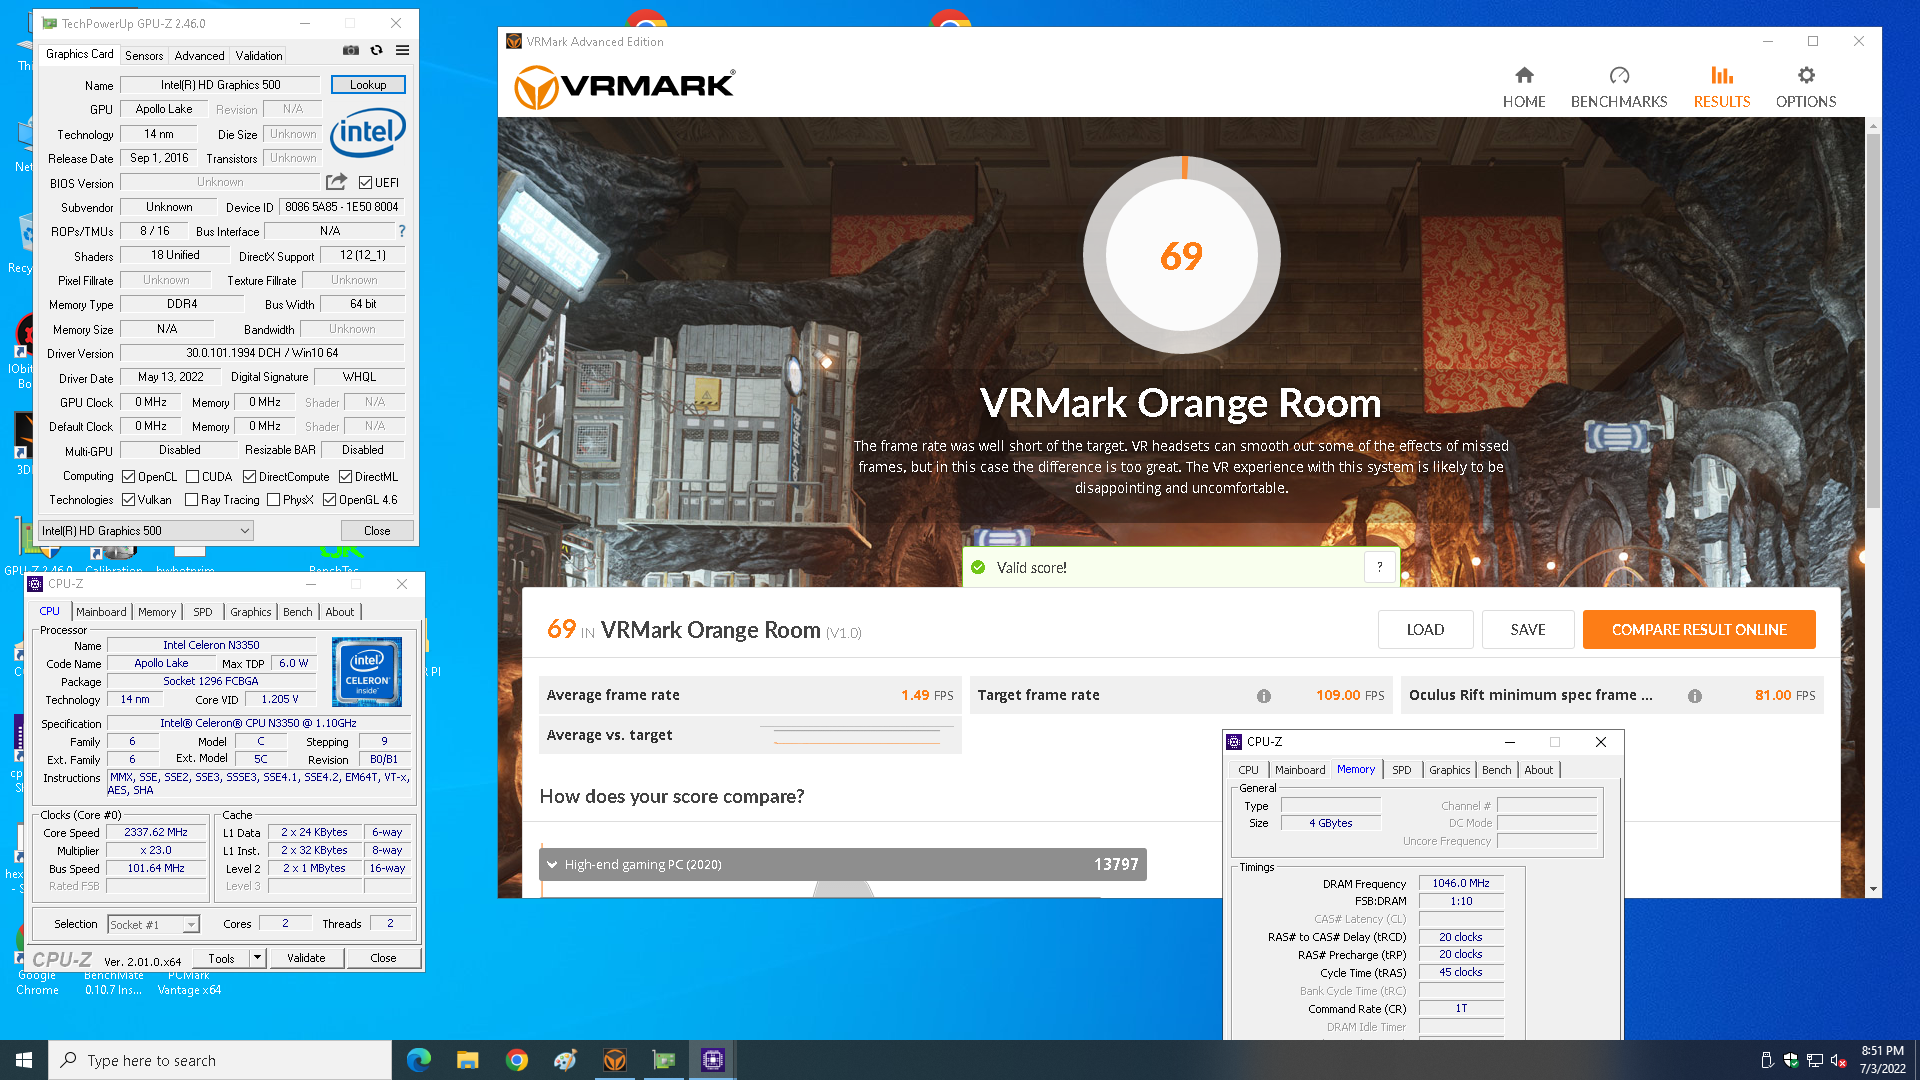Click COMPARE RESULT ONLINE button
The height and width of the screenshot is (1080, 1920).
(x=1699, y=630)
